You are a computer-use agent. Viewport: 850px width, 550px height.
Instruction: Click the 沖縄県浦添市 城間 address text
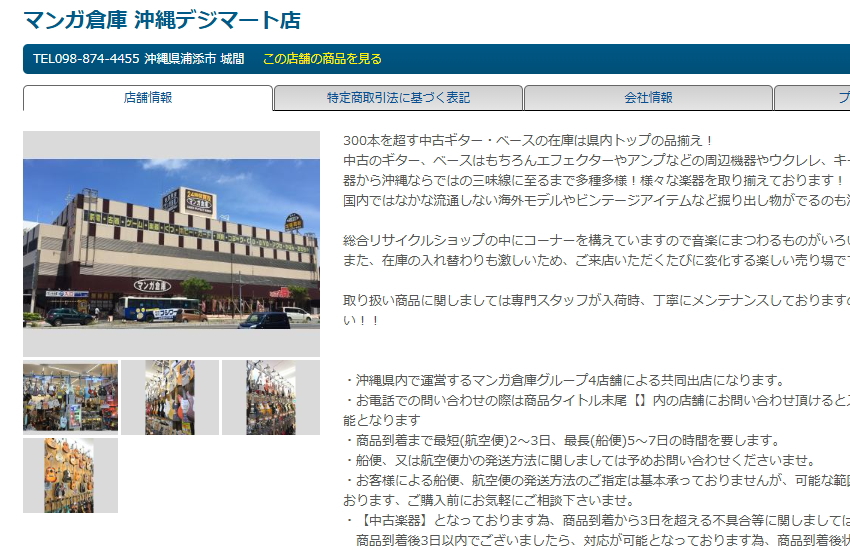click(x=194, y=59)
